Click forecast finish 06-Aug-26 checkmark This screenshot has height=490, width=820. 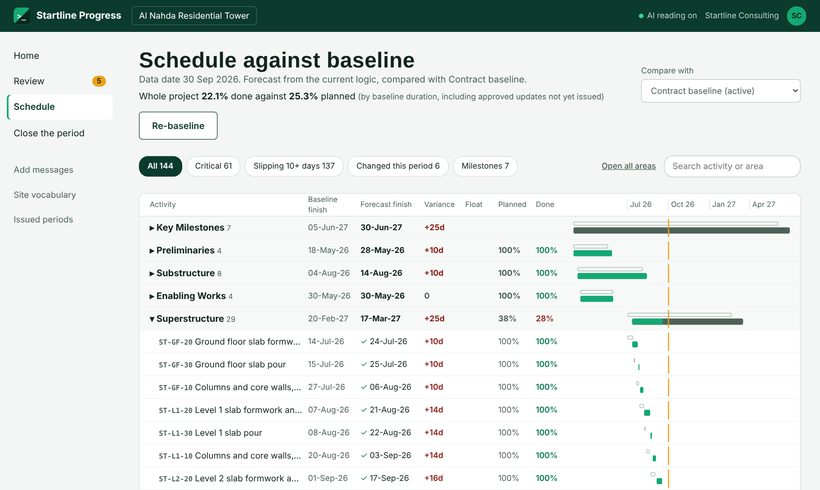coord(364,387)
